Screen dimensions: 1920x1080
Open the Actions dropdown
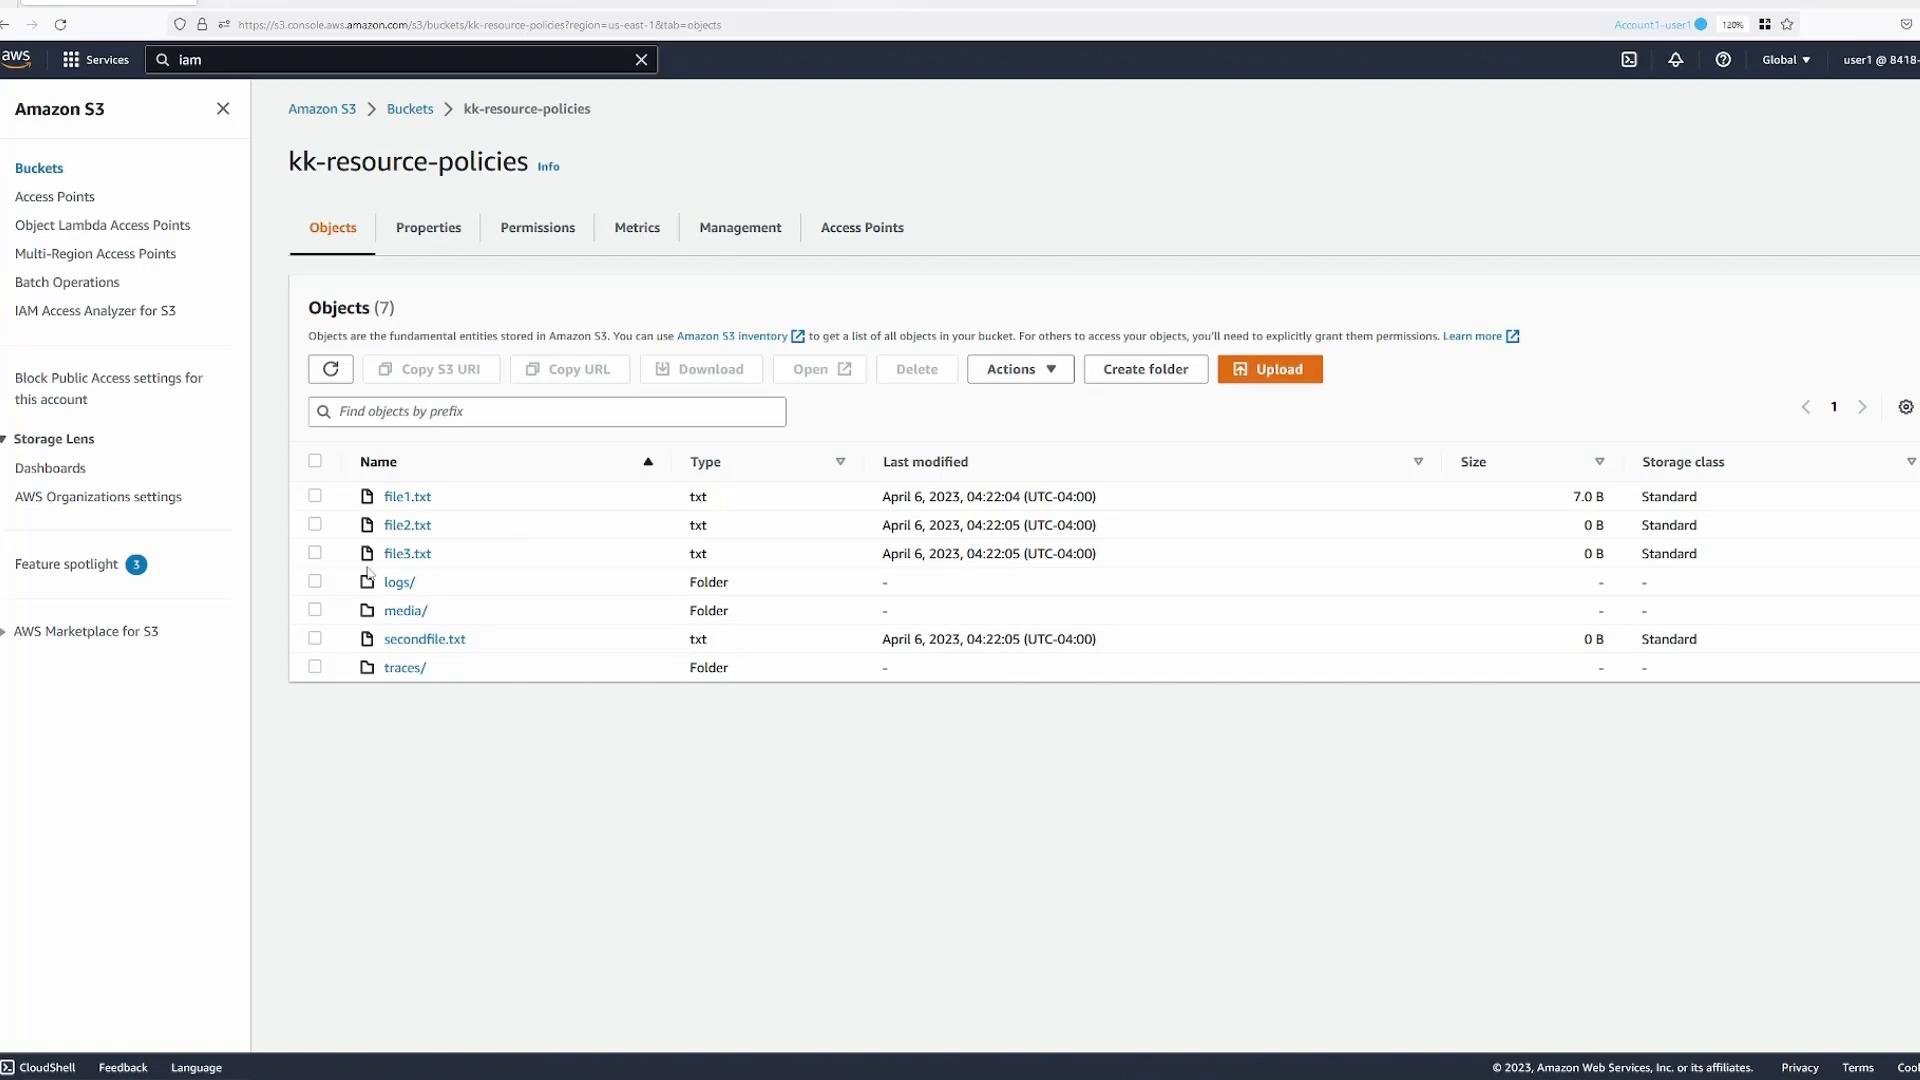(x=1020, y=369)
